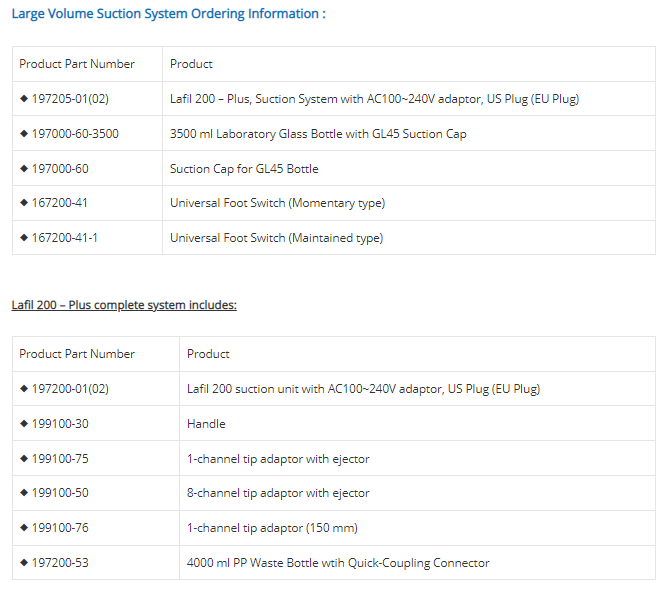Image resolution: width=666 pixels, height=597 pixels.
Task: Click the 3500 ml Laboratory Glass Bottle description
Action: coord(318,134)
